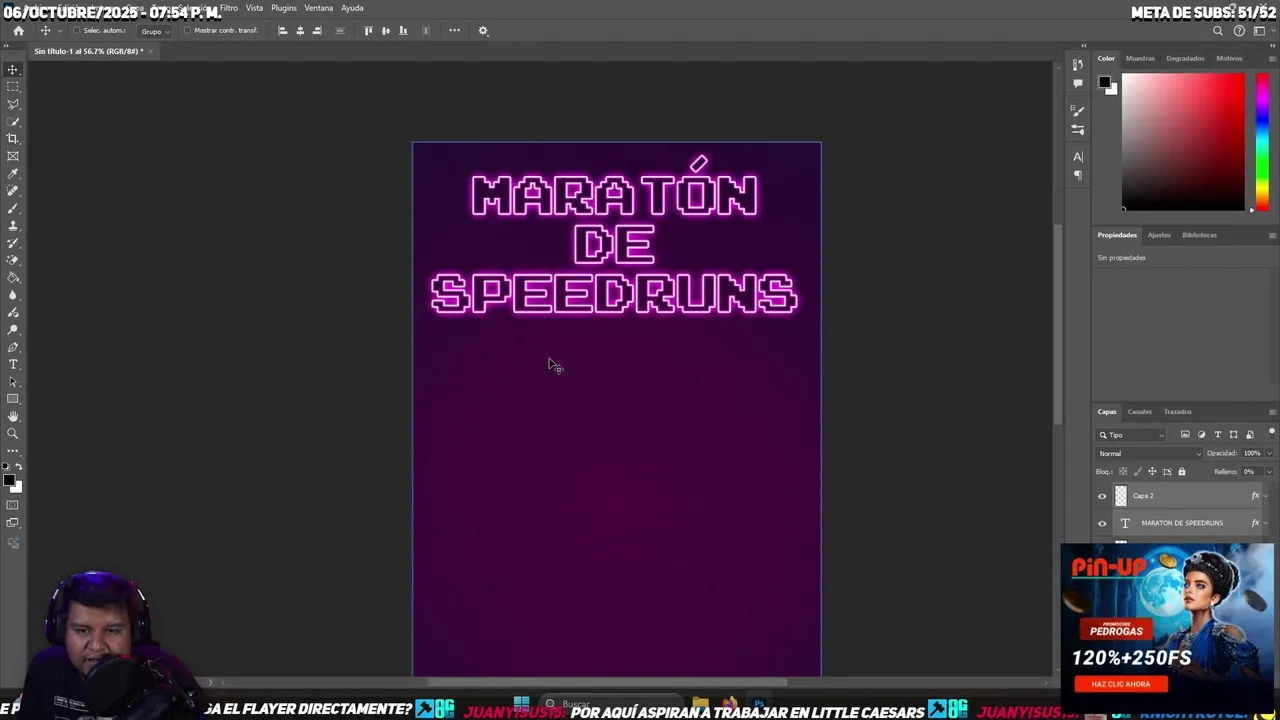Select the Pen tool
The height and width of the screenshot is (720, 1280).
tap(13, 347)
